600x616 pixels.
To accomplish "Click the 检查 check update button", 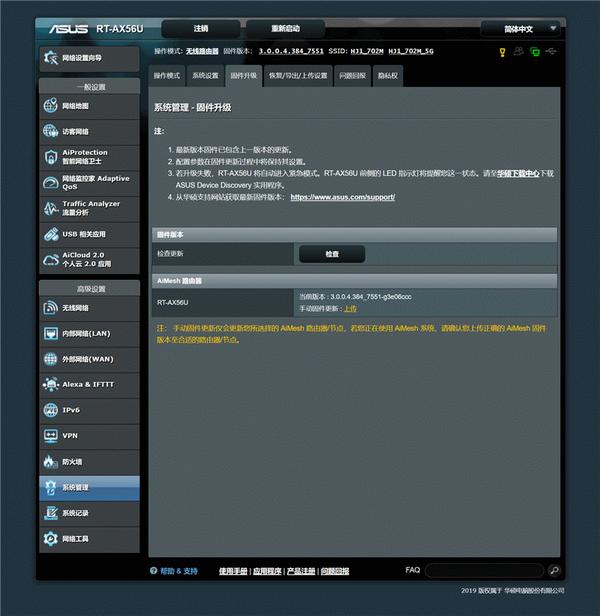I will (332, 254).
